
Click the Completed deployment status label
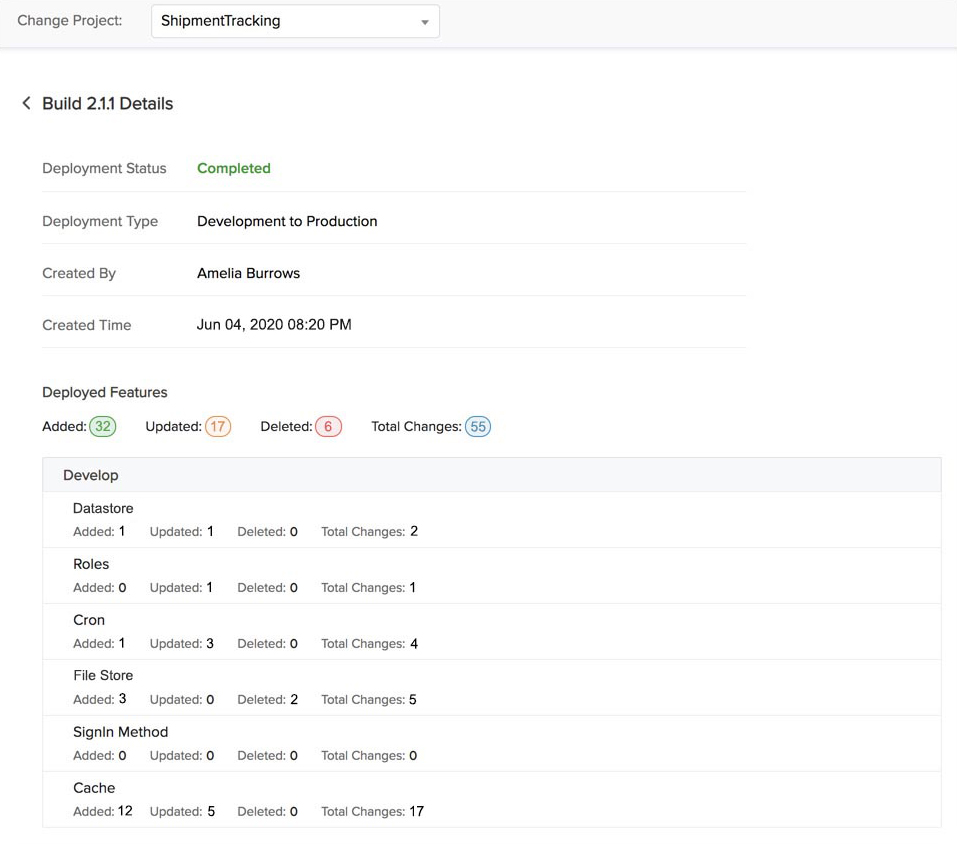[x=233, y=168]
